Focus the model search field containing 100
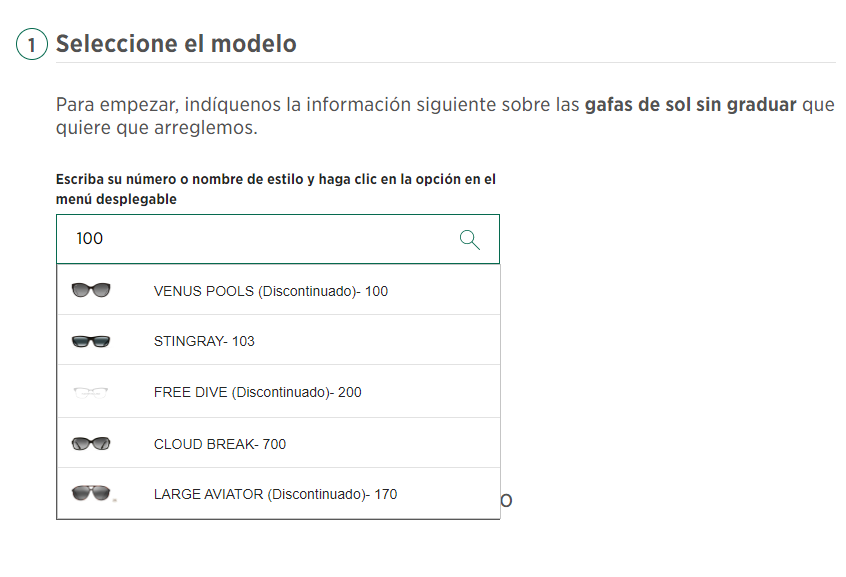The image size is (846, 577). [x=278, y=239]
